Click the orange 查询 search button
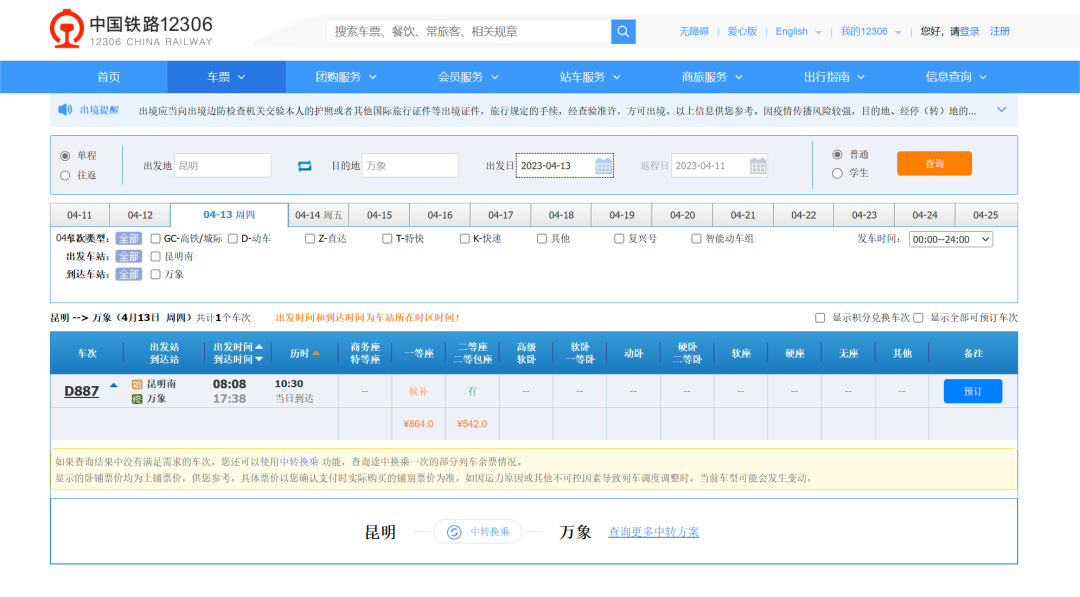Image resolution: width=1080 pixels, height=597 pixels. point(934,164)
